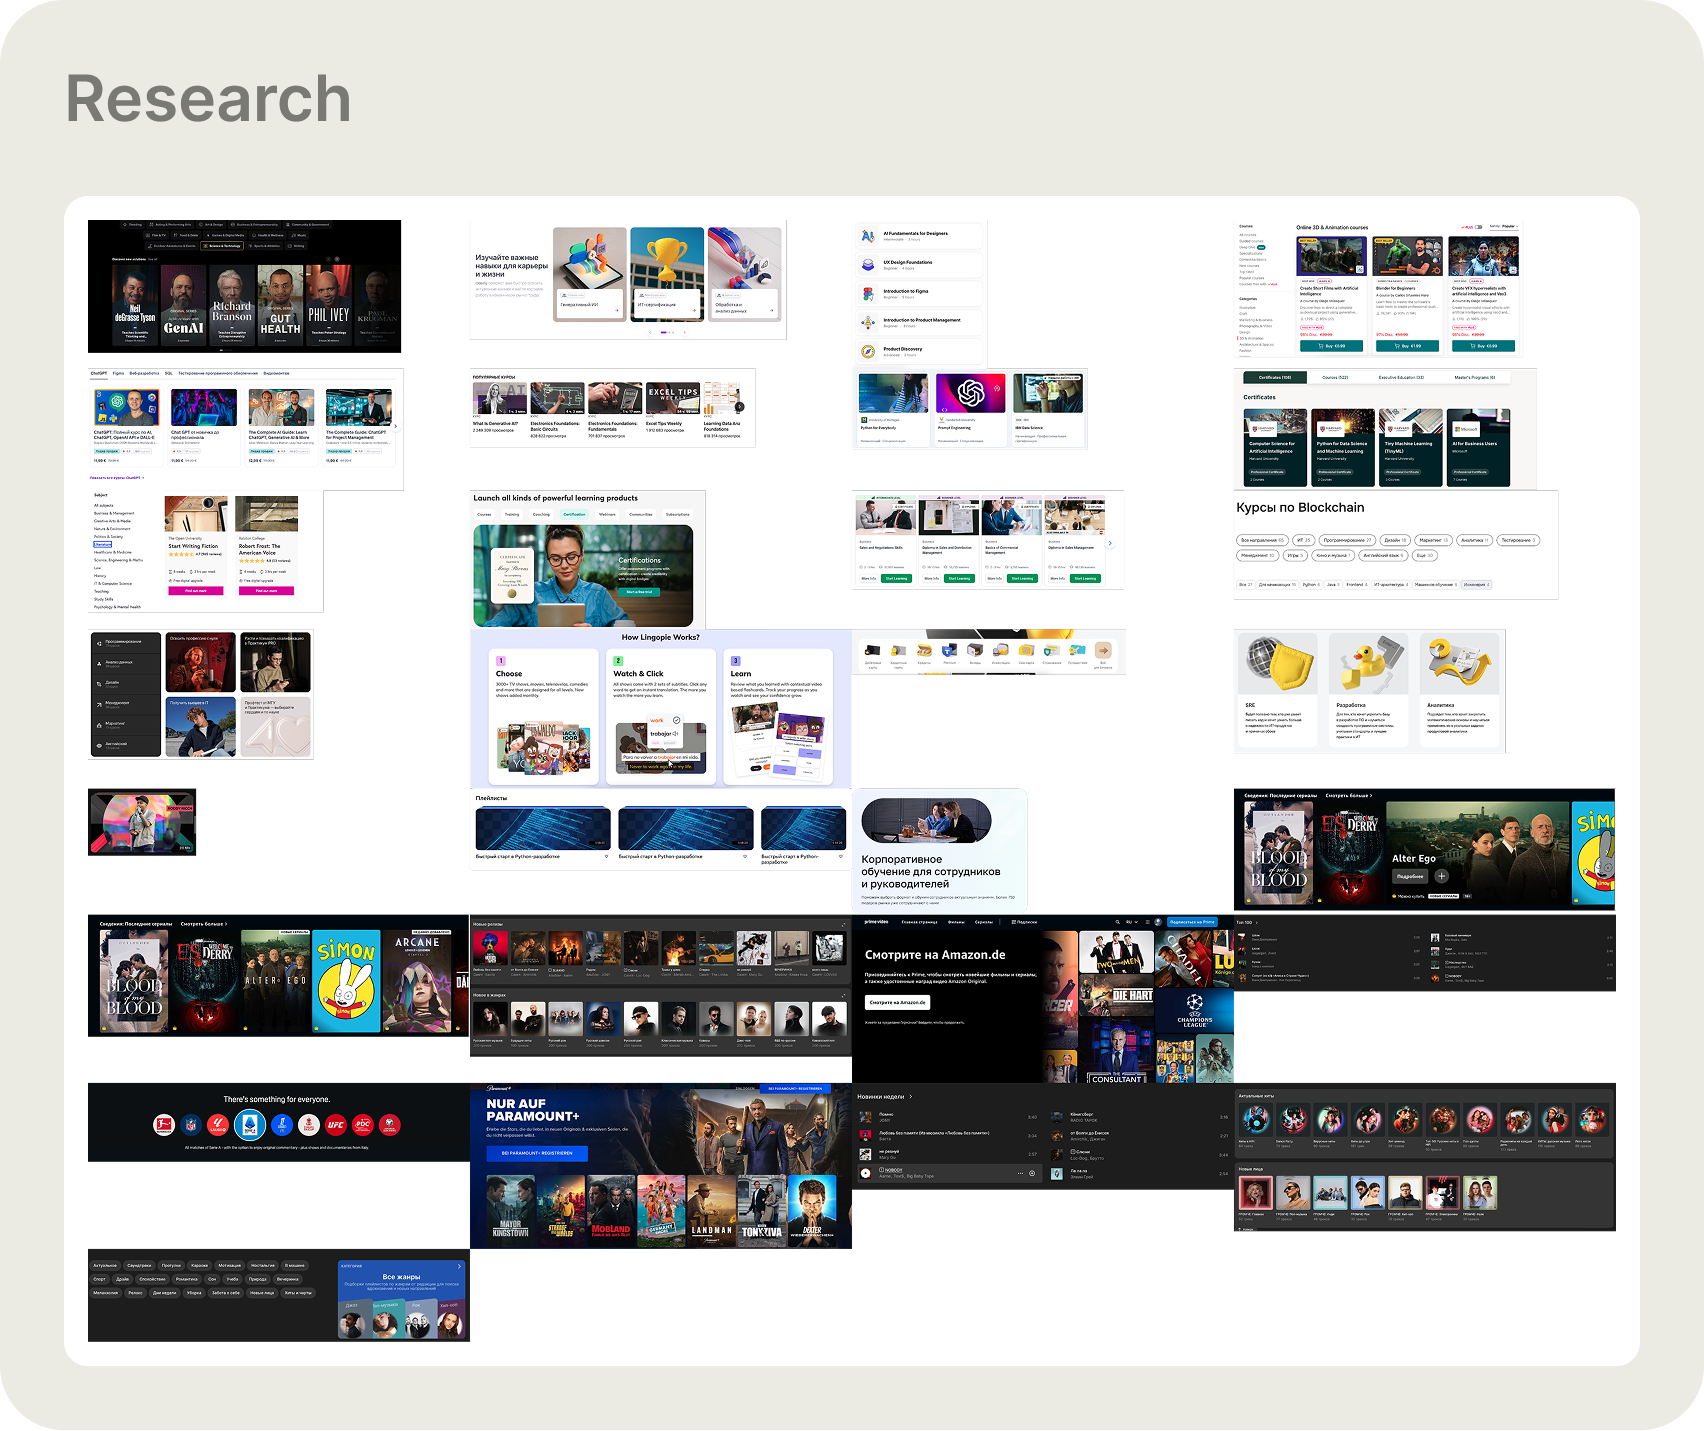The height and width of the screenshot is (1431, 1704).
Task: Click the Introduction to Figma icon
Action: click(868, 294)
